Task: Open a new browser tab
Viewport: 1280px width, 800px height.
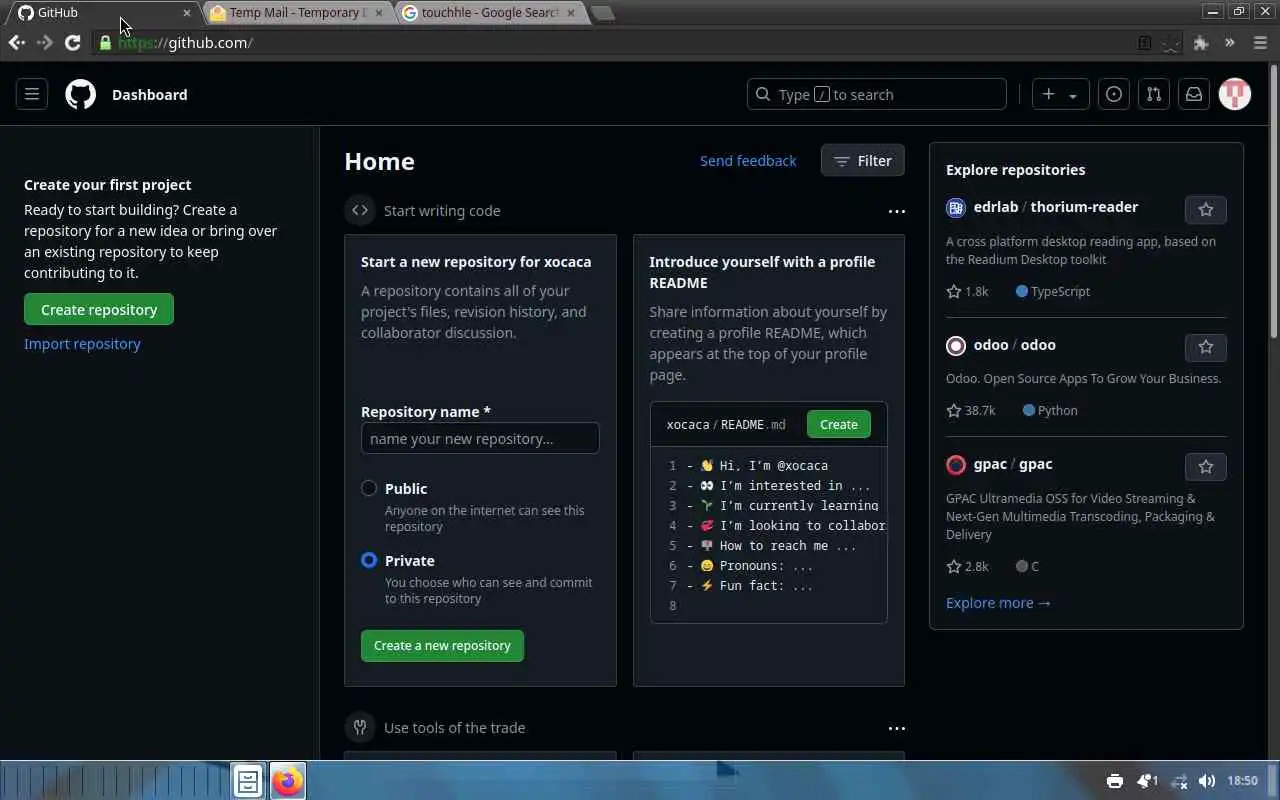Action: [x=602, y=13]
